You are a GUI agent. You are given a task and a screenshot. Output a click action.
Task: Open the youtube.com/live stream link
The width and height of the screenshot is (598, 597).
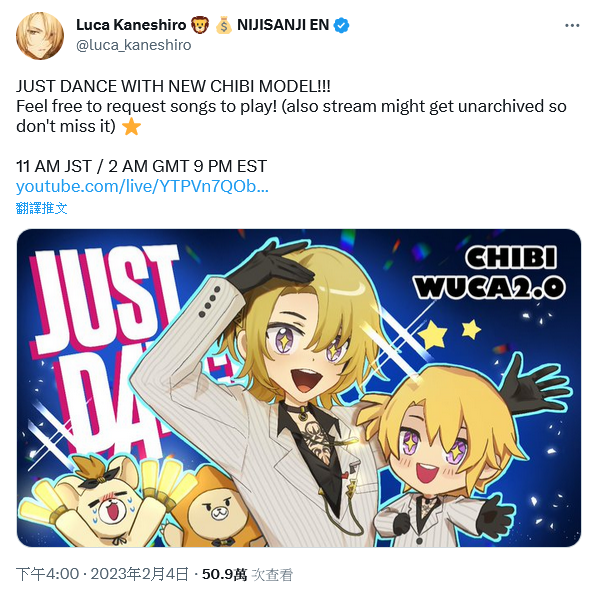[x=142, y=187]
